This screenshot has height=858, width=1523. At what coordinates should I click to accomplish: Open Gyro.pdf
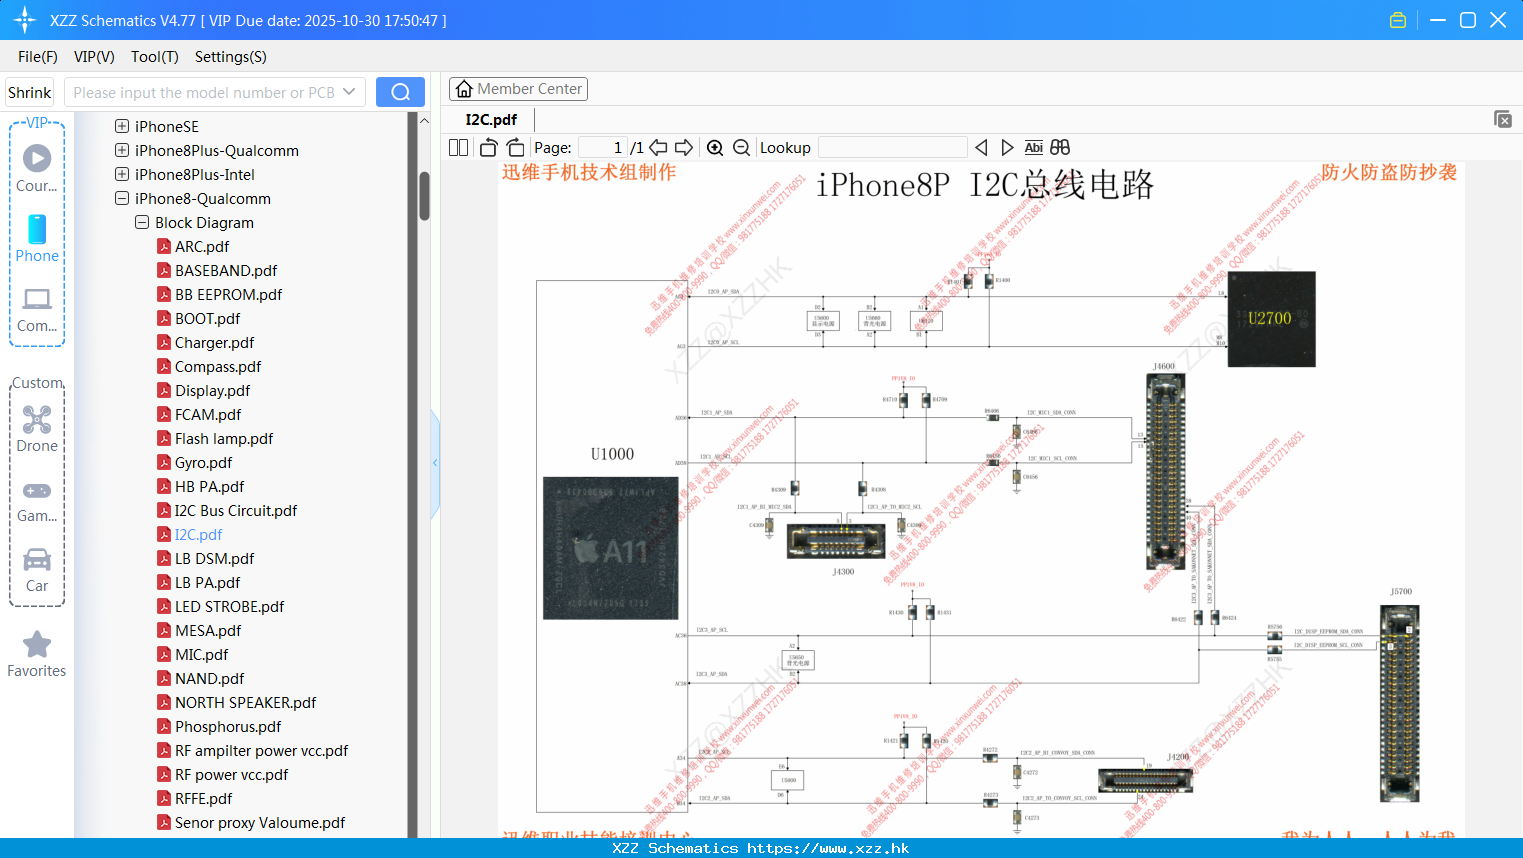point(203,462)
